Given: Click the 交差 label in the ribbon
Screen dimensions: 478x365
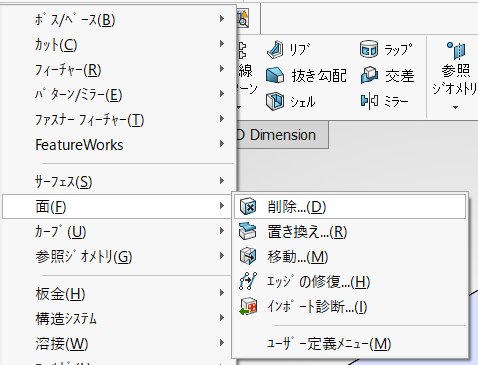Looking at the screenshot, I should [x=400, y=76].
